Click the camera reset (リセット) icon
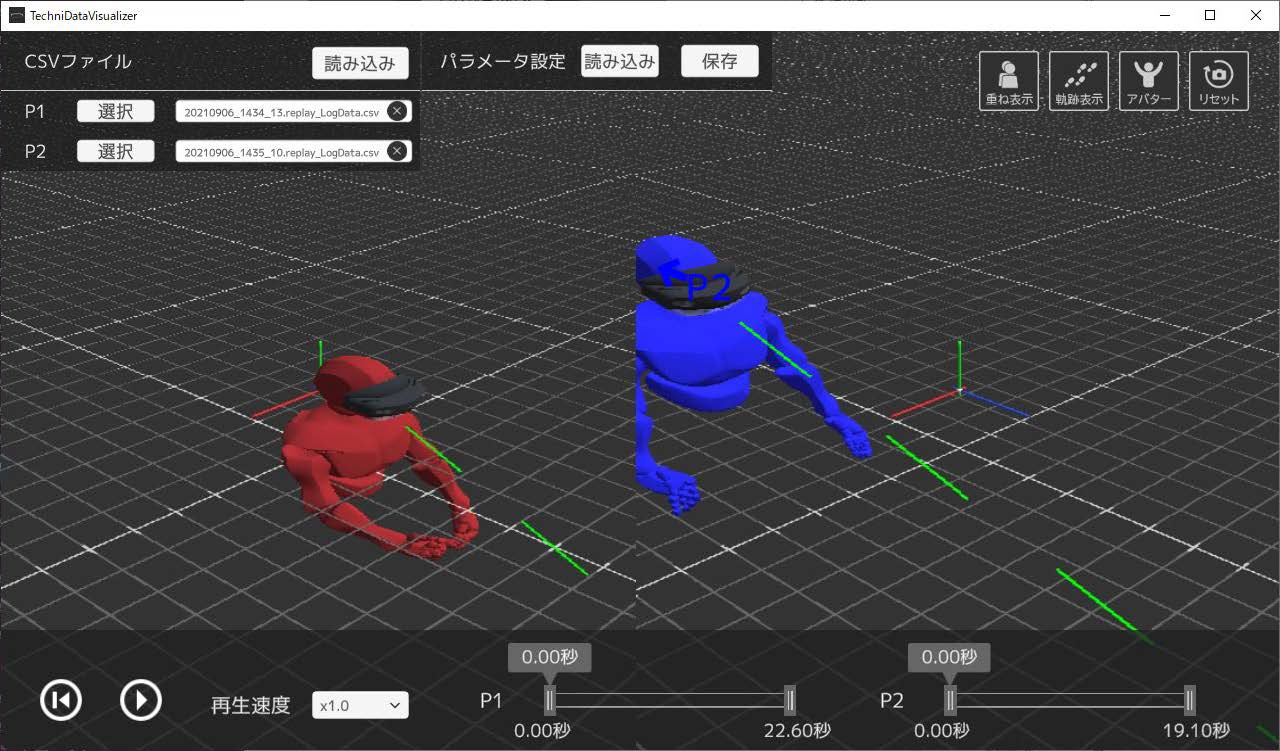The width and height of the screenshot is (1280, 751). (1218, 80)
